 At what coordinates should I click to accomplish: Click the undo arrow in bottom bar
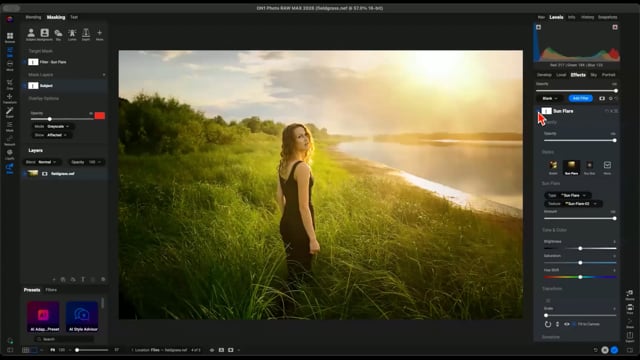[596, 350]
